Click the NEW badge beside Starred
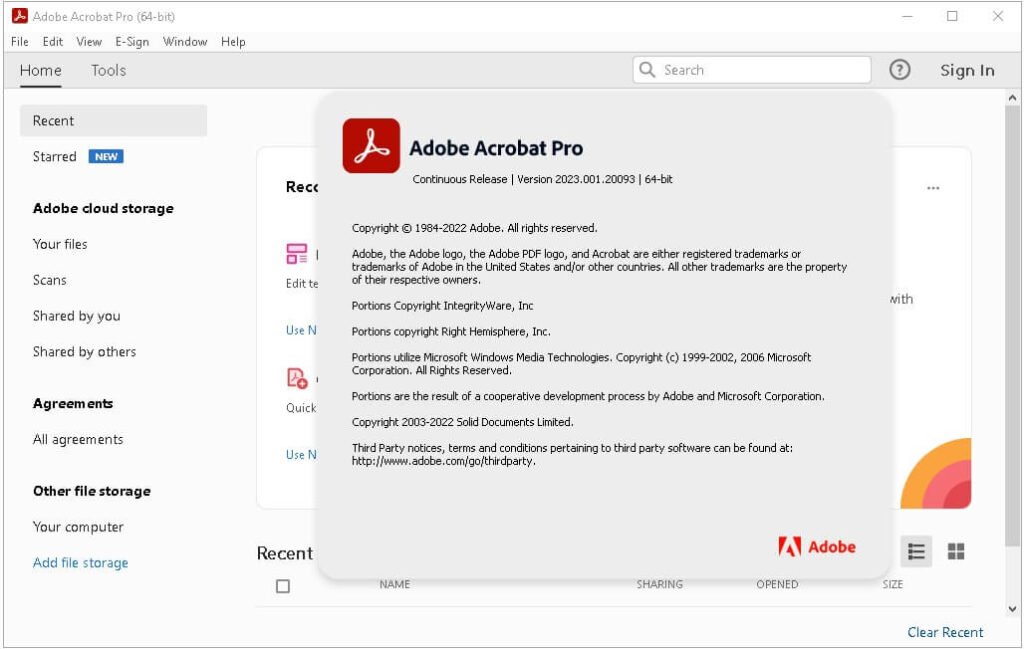 click(106, 156)
